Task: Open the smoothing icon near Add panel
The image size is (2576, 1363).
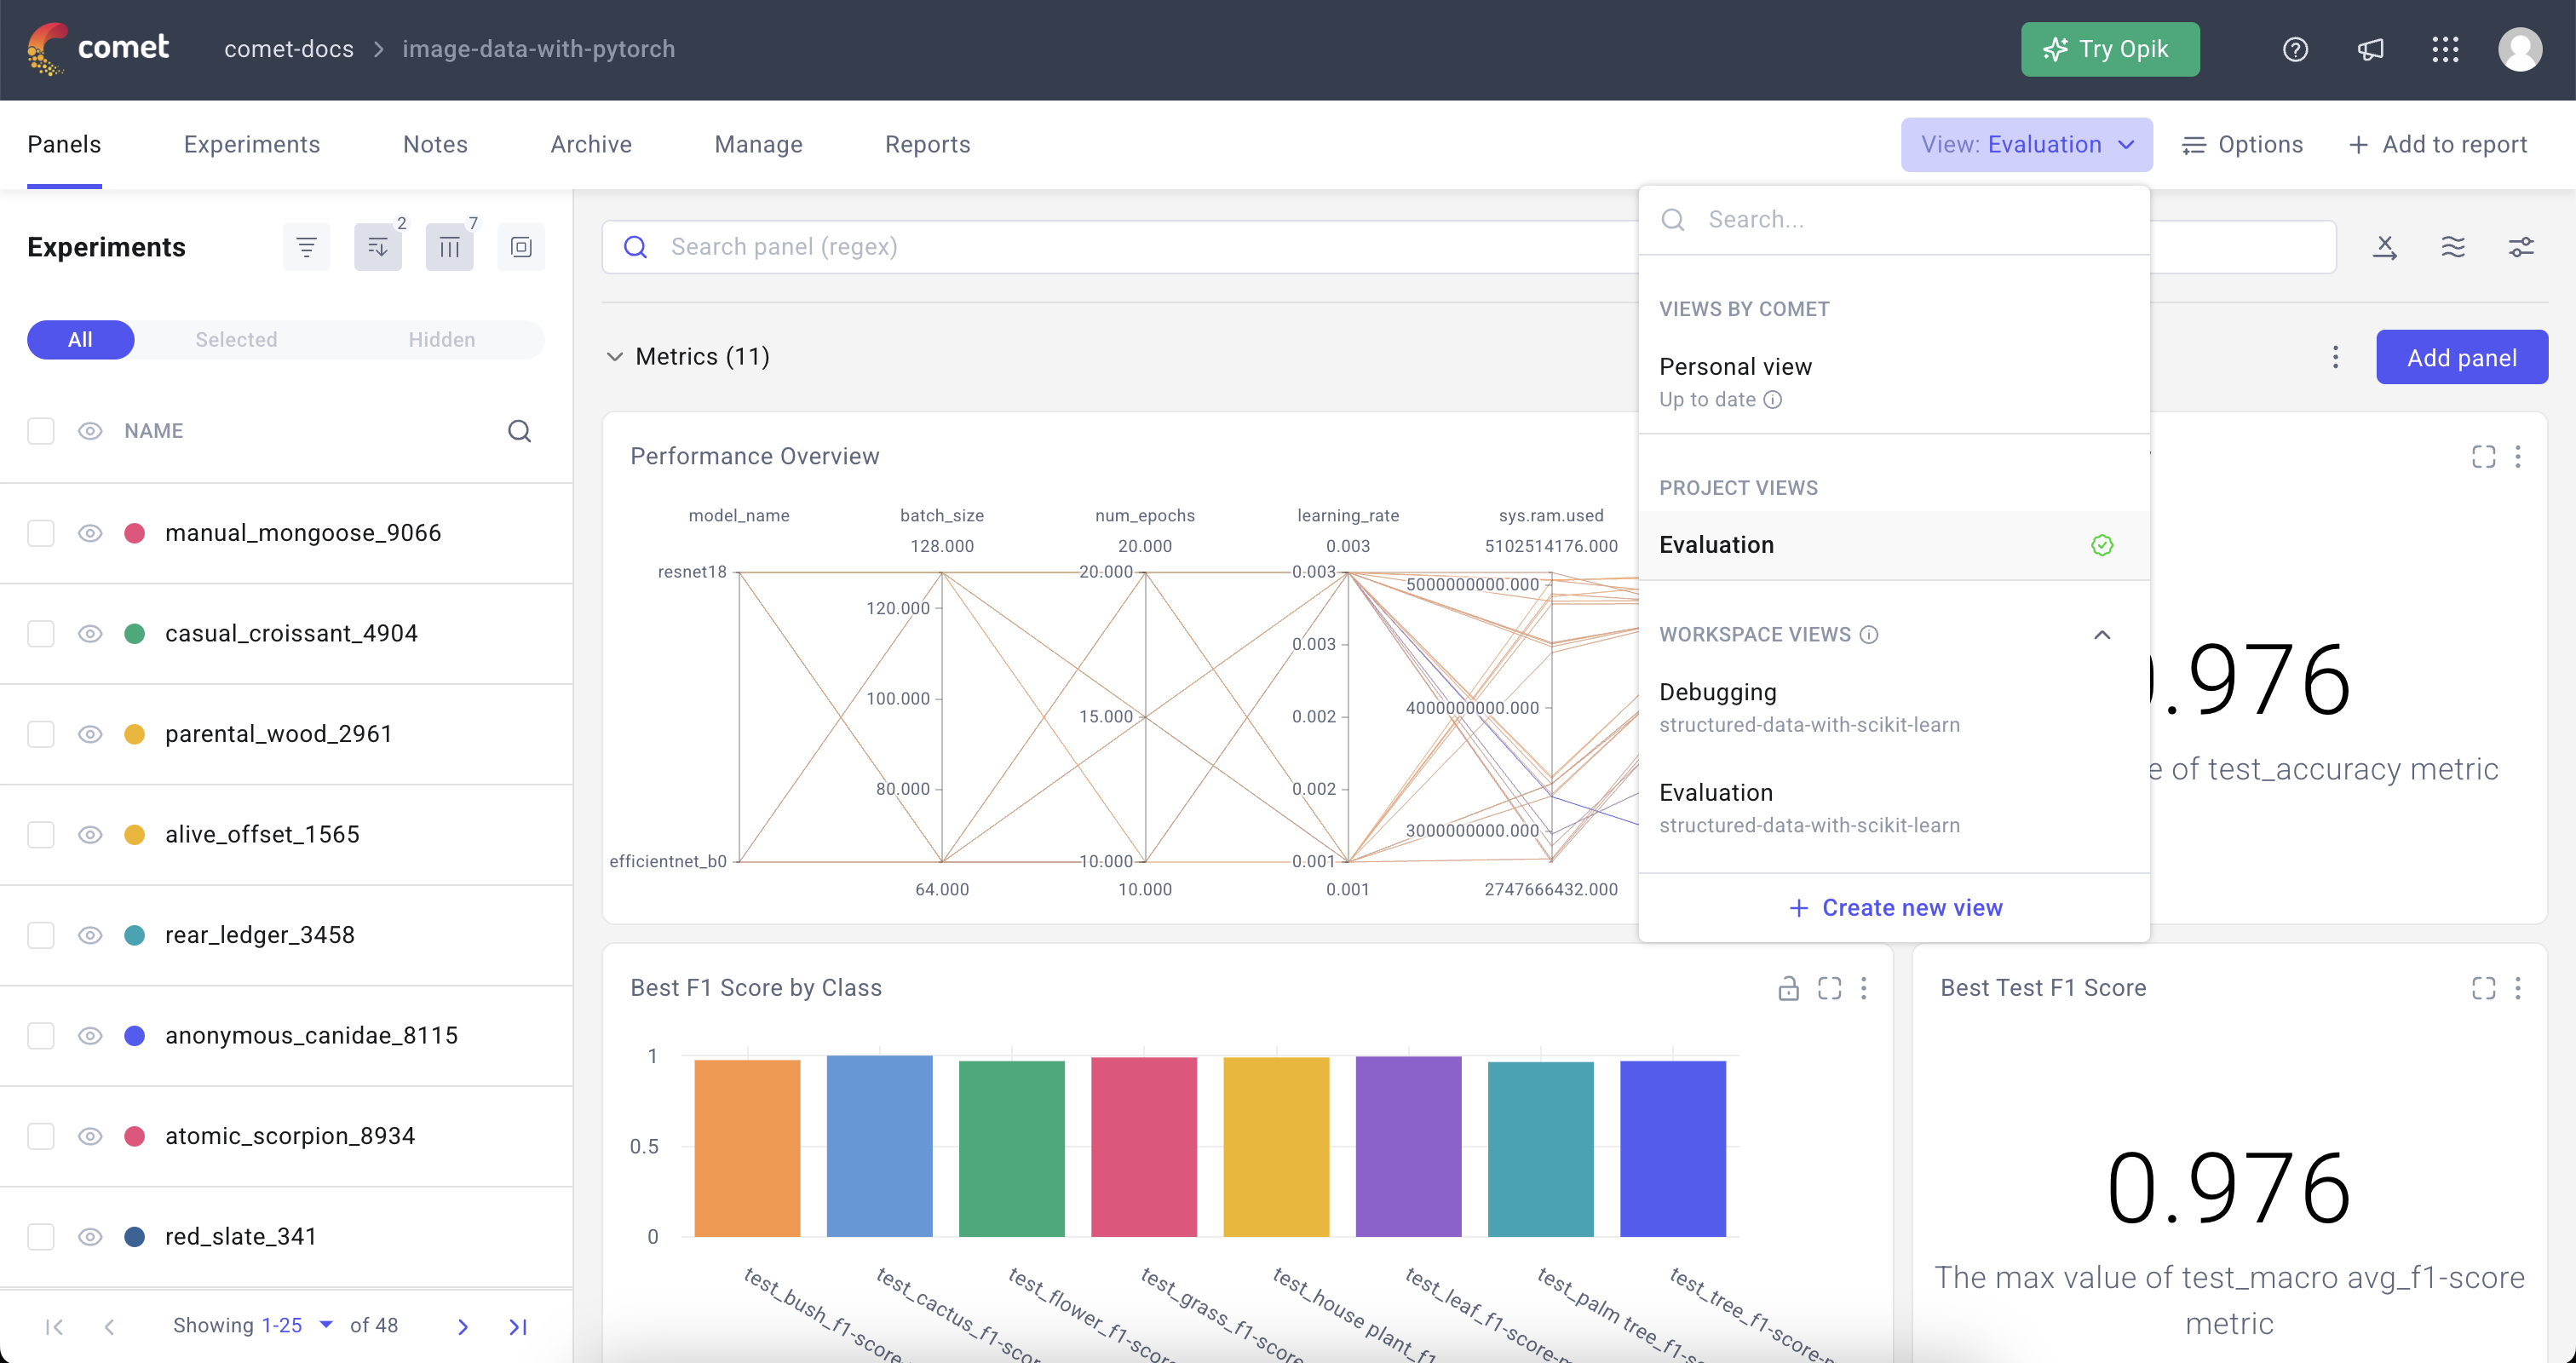Action: click(x=2453, y=246)
